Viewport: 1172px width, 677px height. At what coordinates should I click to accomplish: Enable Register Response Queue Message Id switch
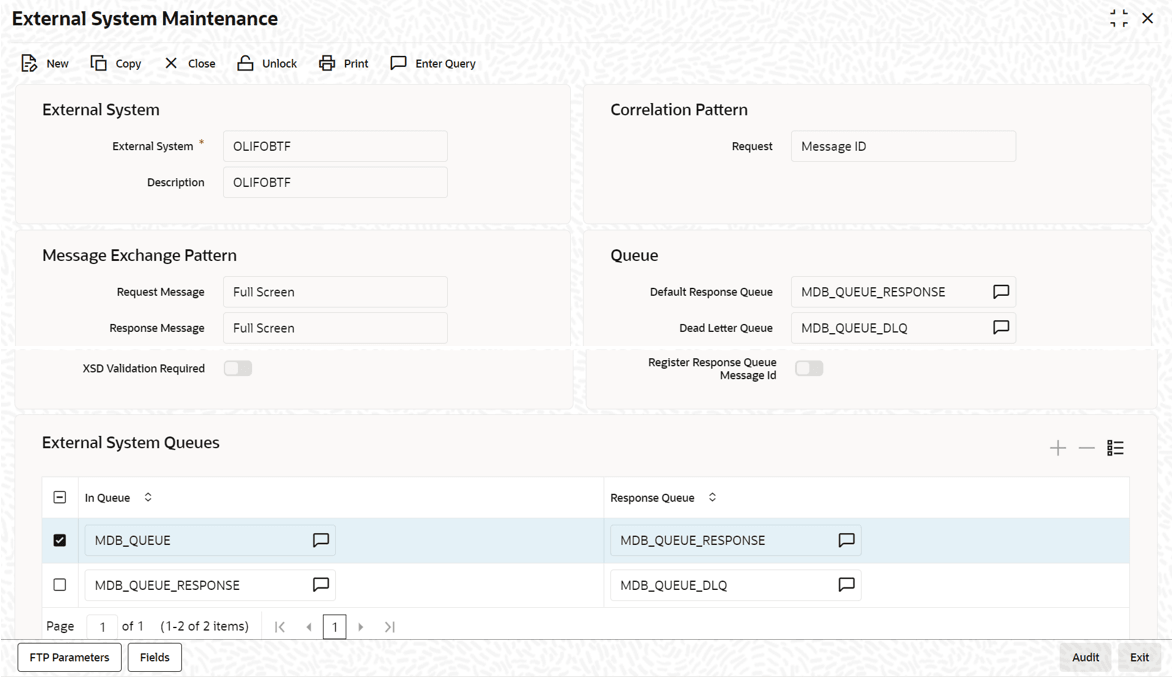click(x=809, y=368)
